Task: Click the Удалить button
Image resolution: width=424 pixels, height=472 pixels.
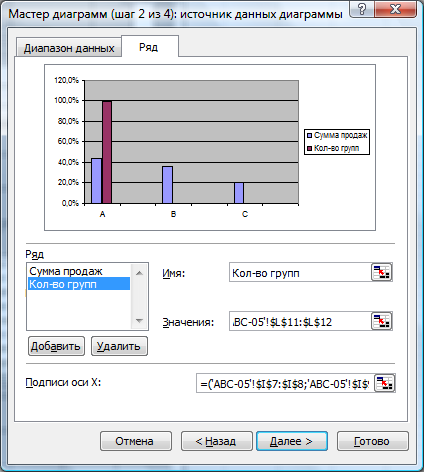Action: click(x=119, y=346)
